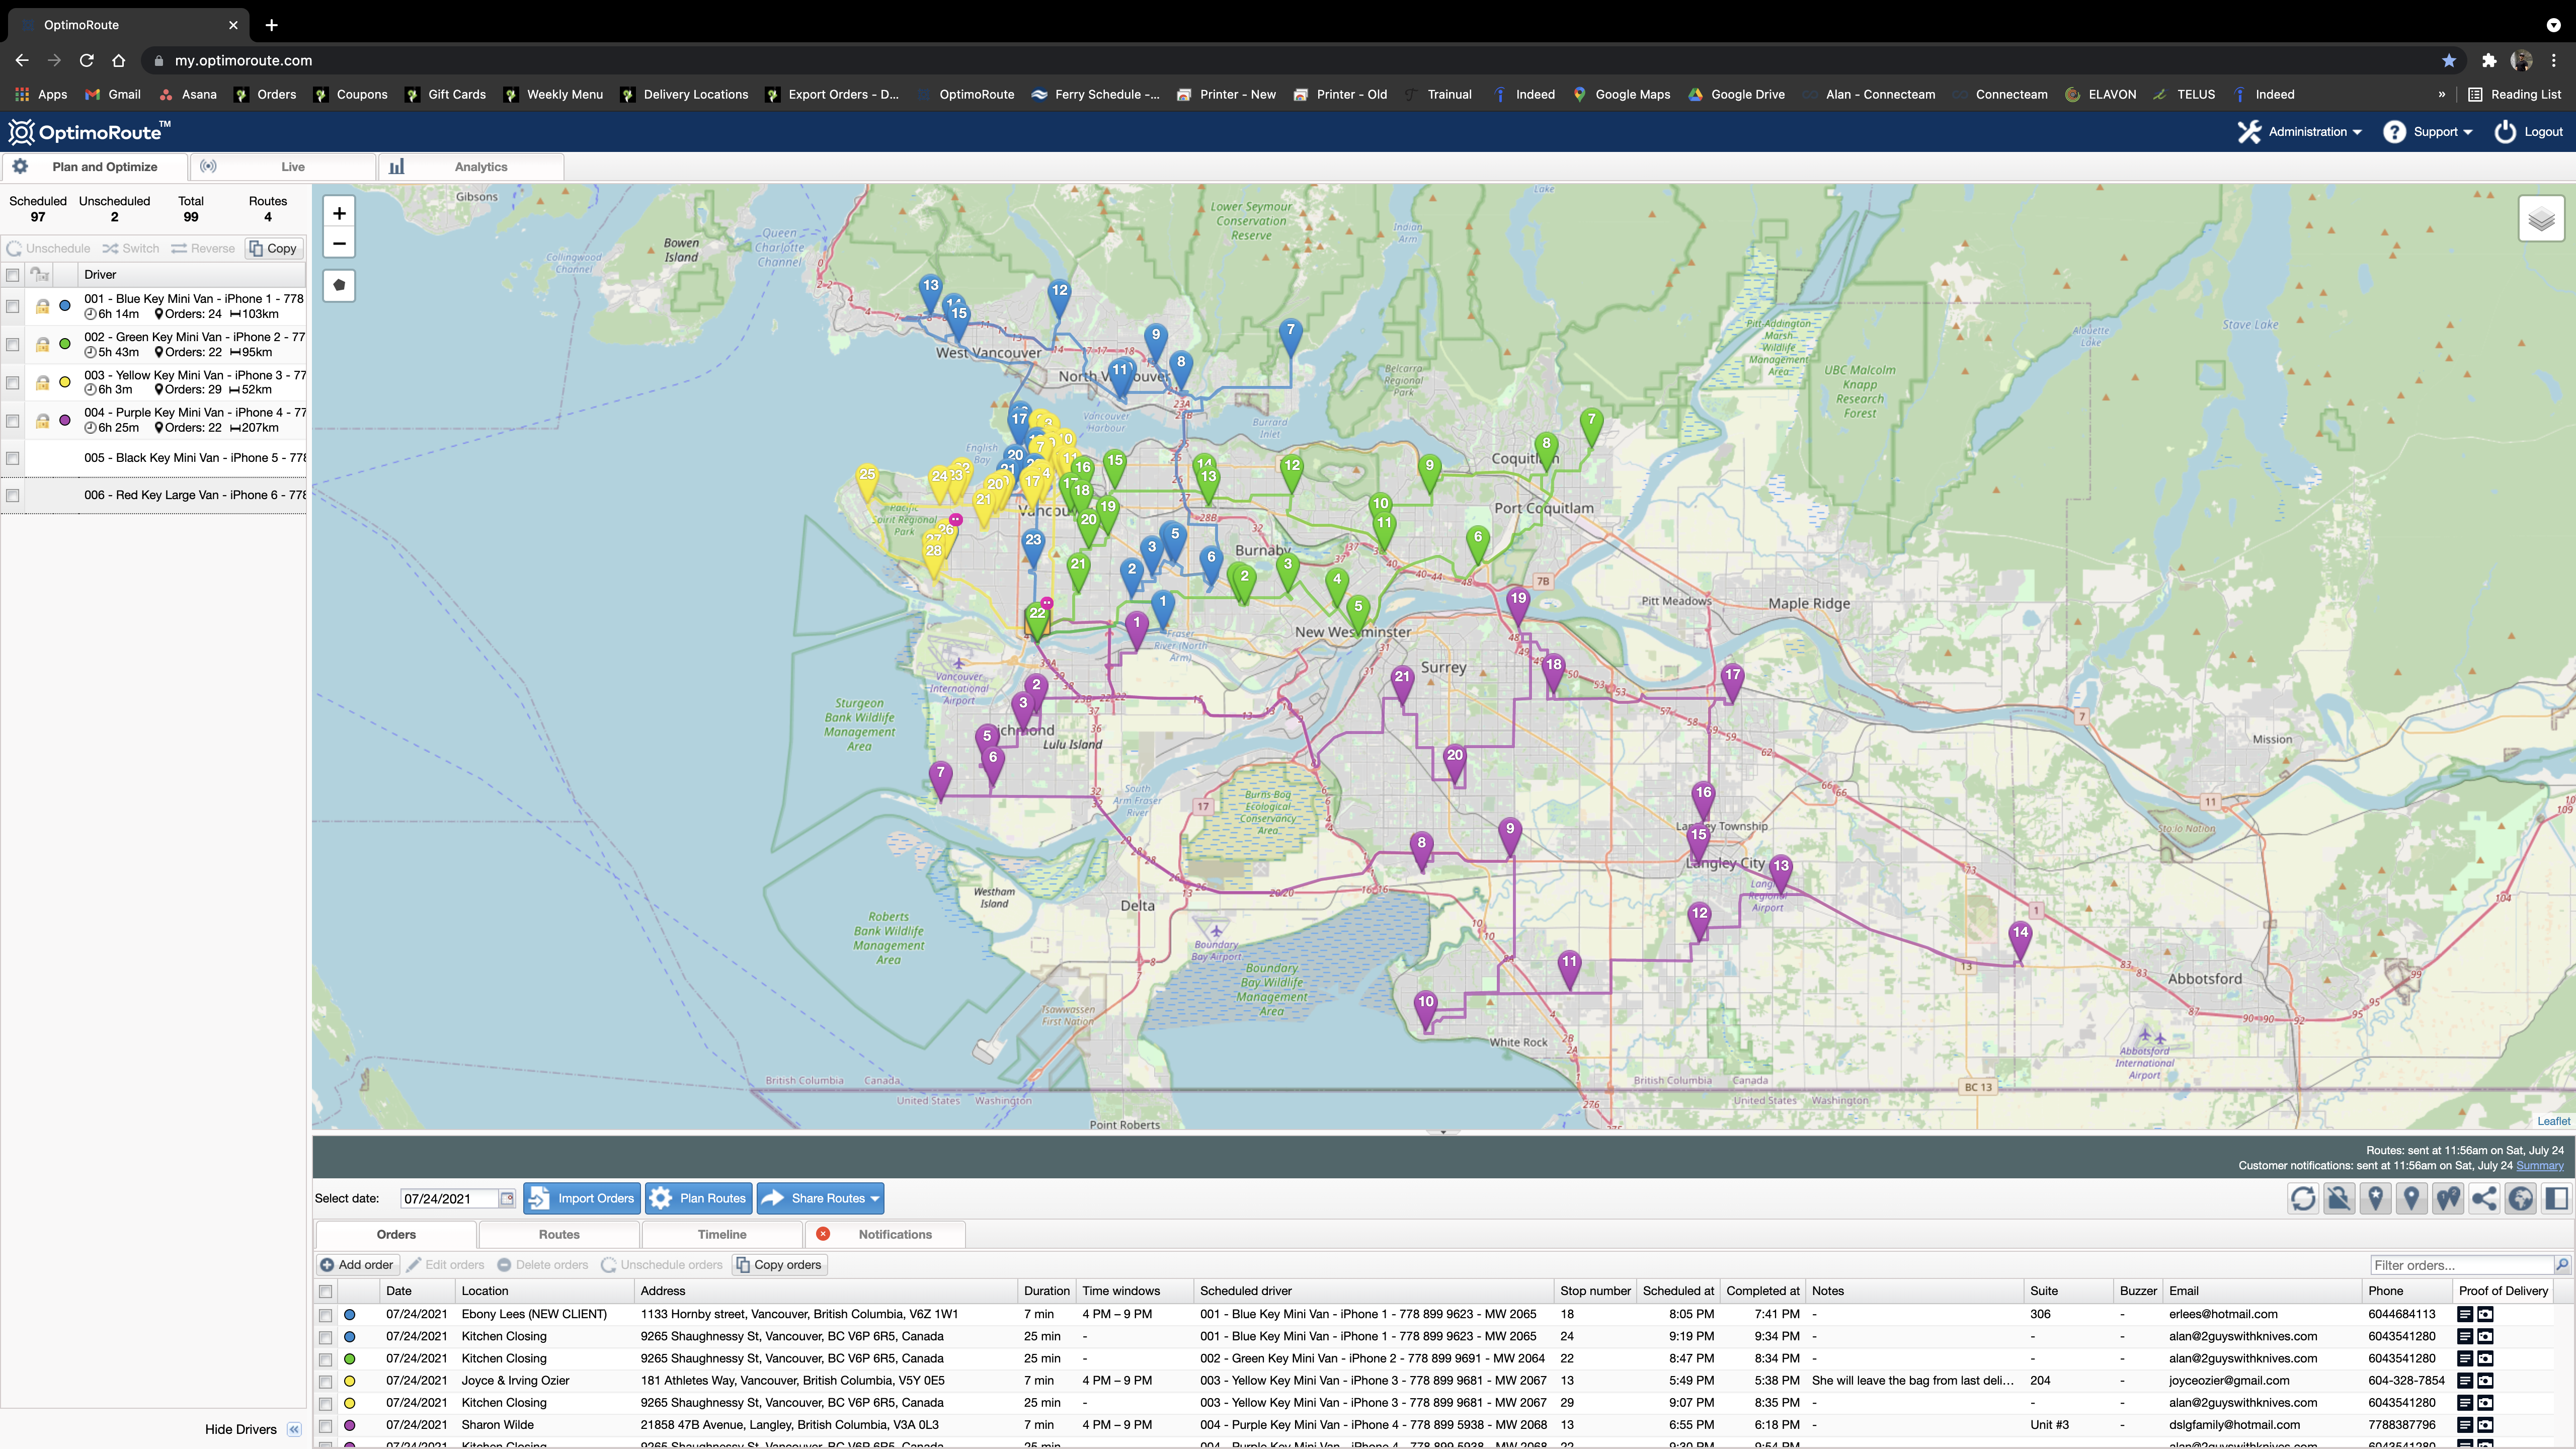The image size is (2576, 1449).
Task: Click the Plan Routes button
Action: [699, 1198]
